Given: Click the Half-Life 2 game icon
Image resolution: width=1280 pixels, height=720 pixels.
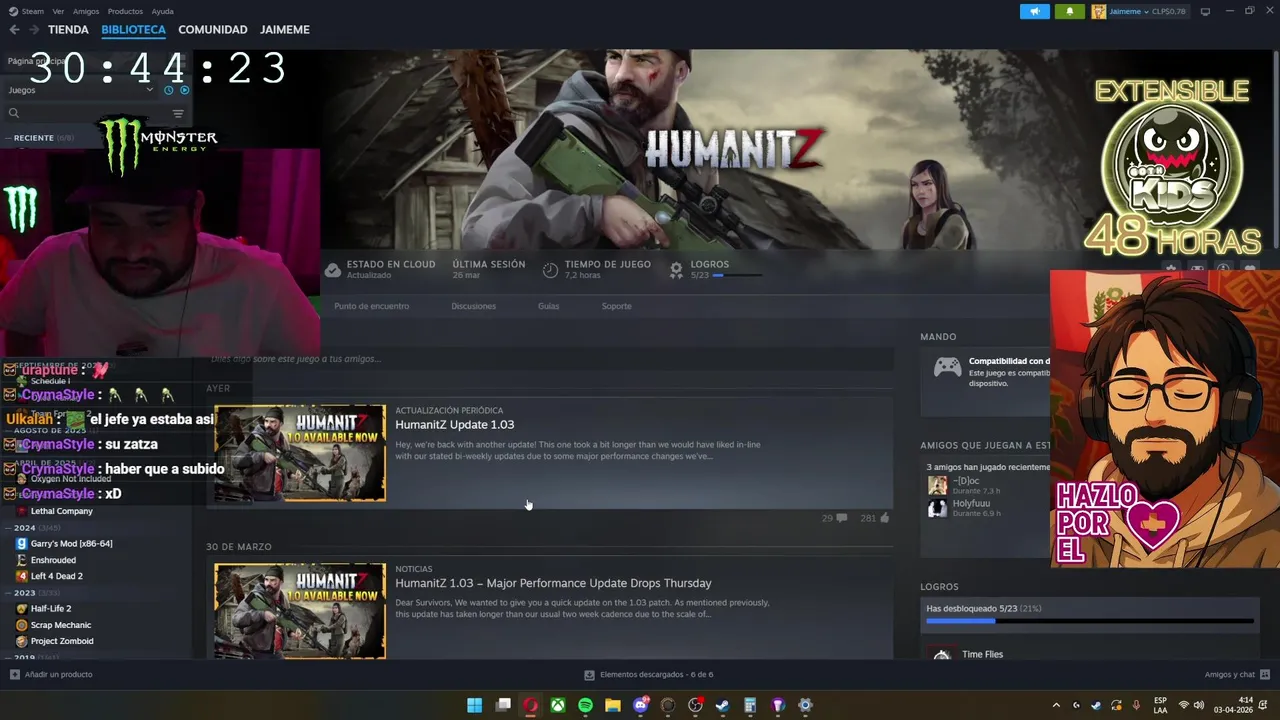Looking at the screenshot, I should pos(21,608).
